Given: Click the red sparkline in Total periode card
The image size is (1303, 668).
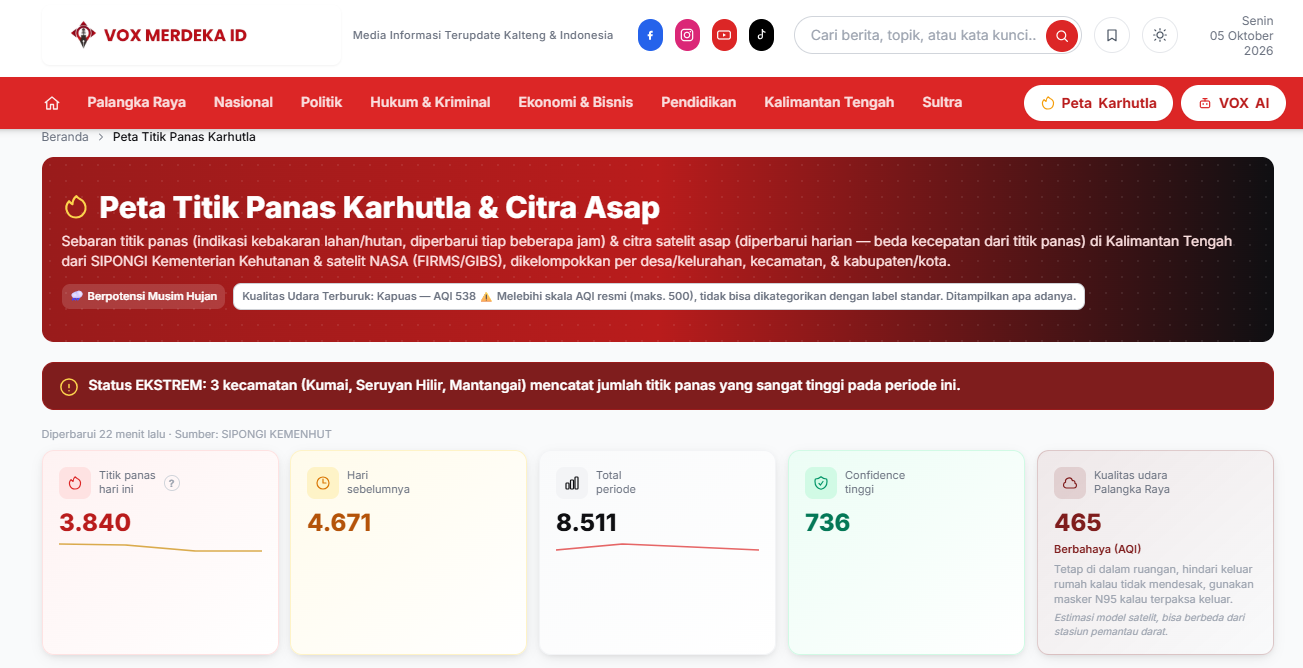Looking at the screenshot, I should 657,547.
